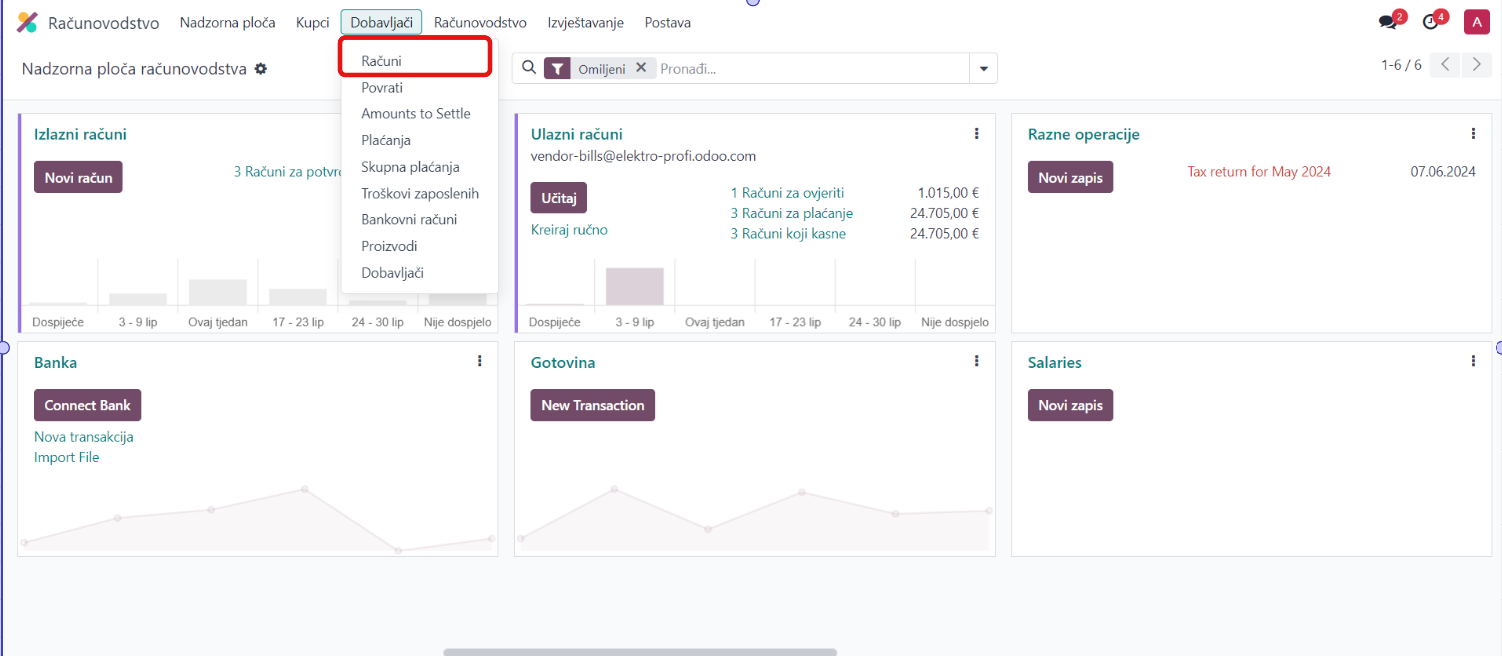Viewport: 1502px width, 656px height.
Task: Click the user avatar icon
Action: click(x=1476, y=22)
